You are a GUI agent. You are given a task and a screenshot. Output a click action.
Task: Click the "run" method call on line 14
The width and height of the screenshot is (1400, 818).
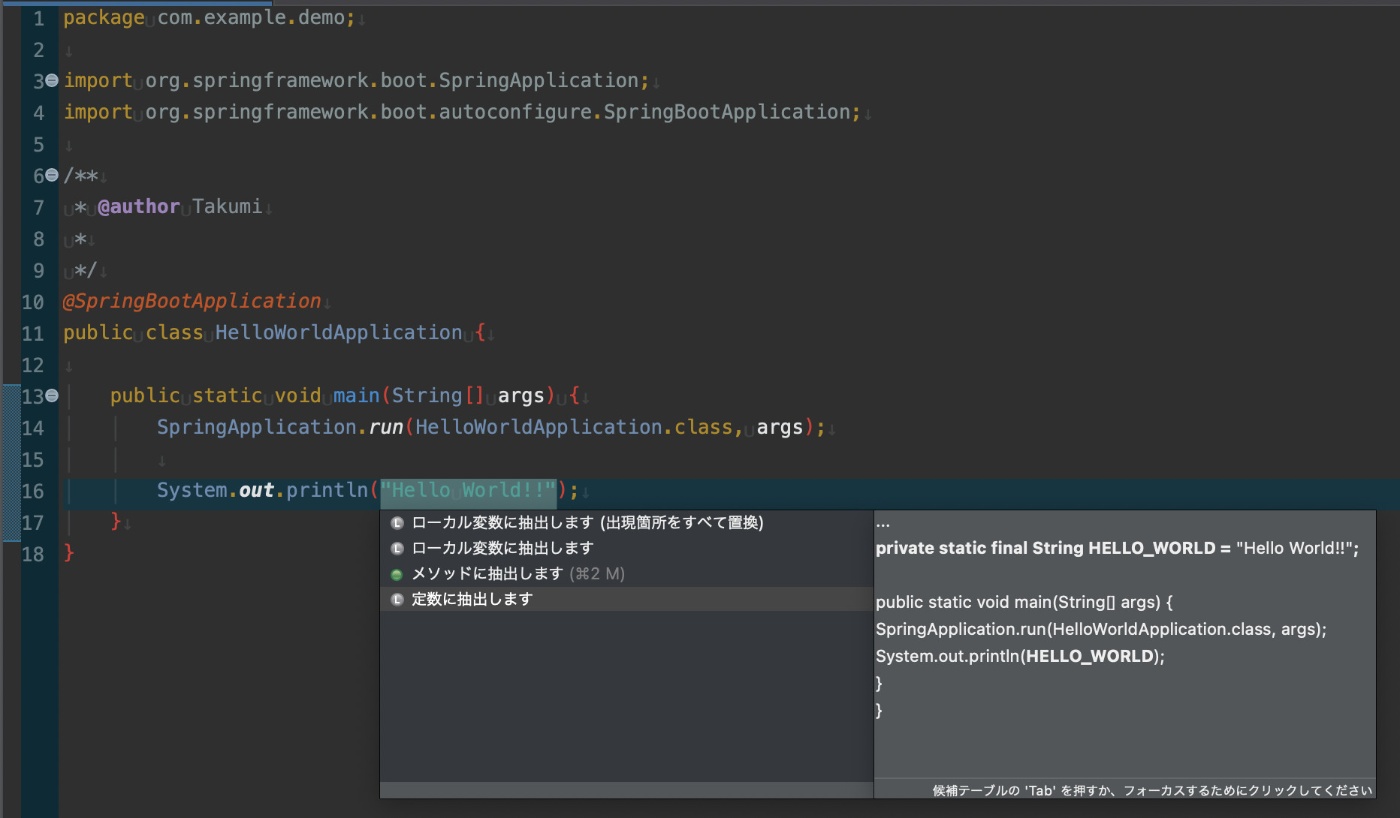[x=386, y=428]
